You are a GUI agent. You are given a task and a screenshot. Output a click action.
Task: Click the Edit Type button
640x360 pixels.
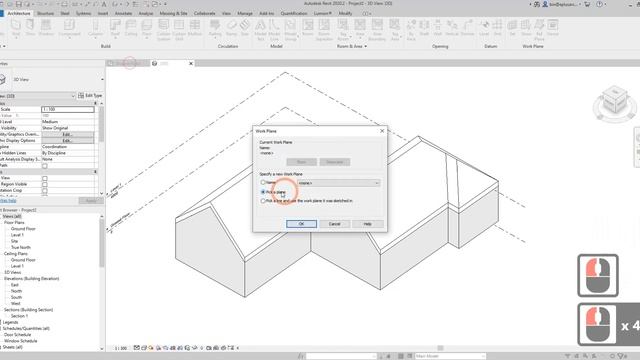[90, 96]
